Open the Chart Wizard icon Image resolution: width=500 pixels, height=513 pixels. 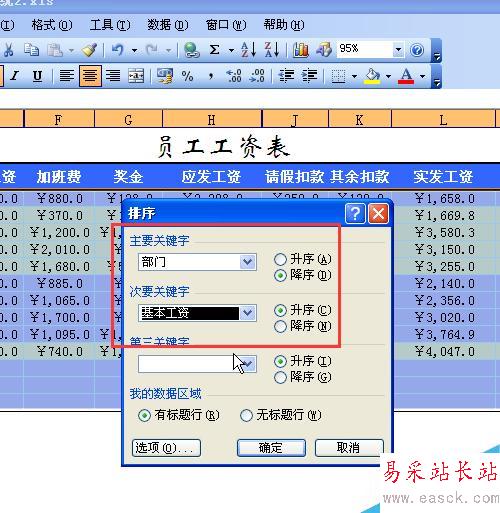(301, 50)
